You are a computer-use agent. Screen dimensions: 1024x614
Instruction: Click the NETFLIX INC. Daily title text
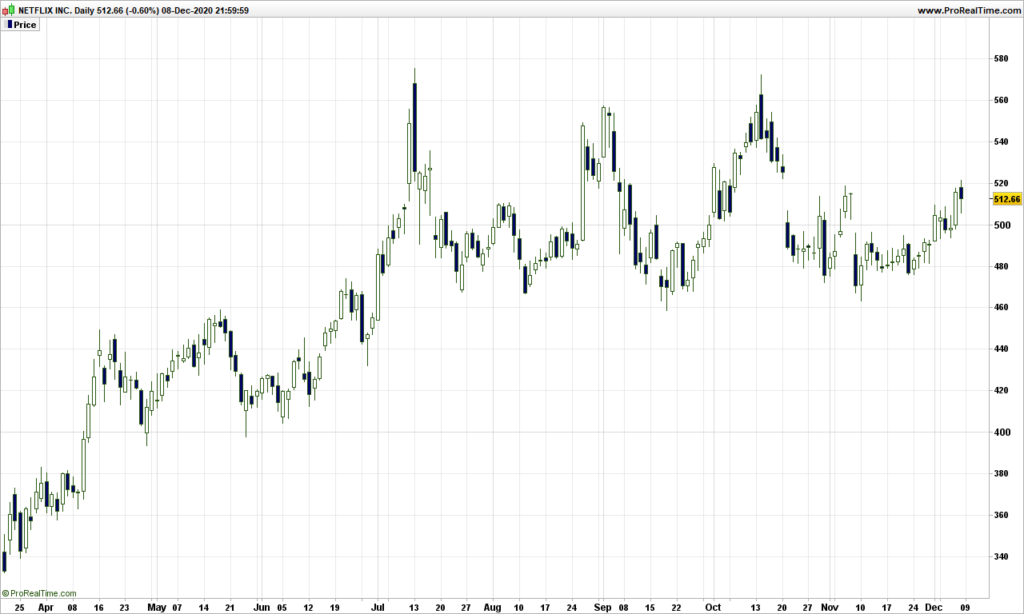point(56,10)
